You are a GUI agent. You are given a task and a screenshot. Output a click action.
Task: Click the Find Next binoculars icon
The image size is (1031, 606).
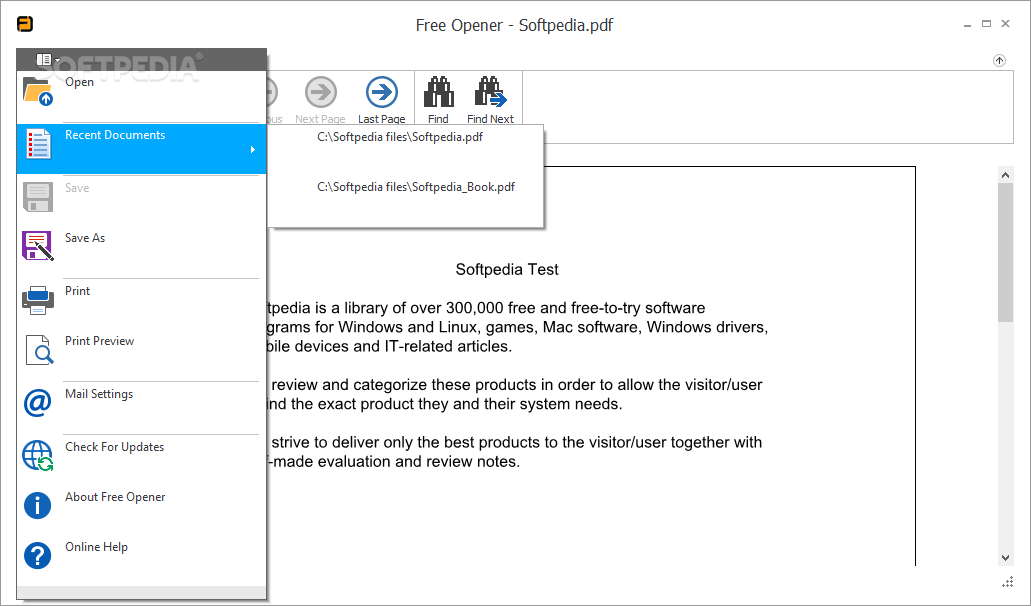(x=491, y=92)
